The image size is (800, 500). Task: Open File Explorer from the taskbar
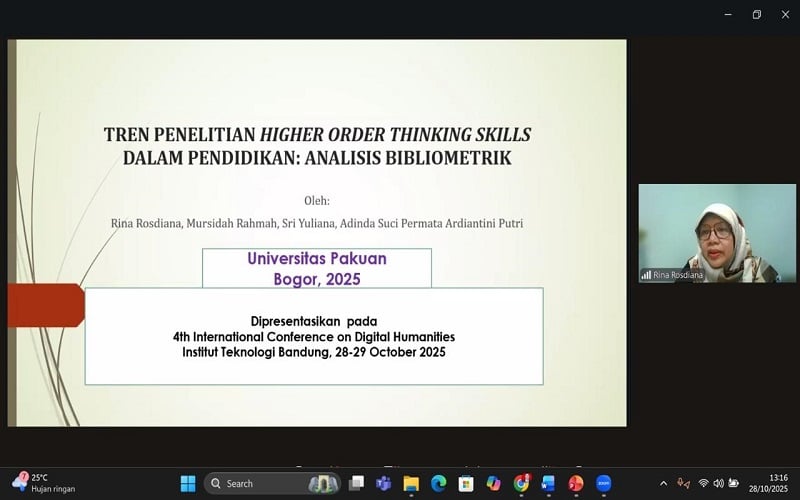pyautogui.click(x=411, y=484)
